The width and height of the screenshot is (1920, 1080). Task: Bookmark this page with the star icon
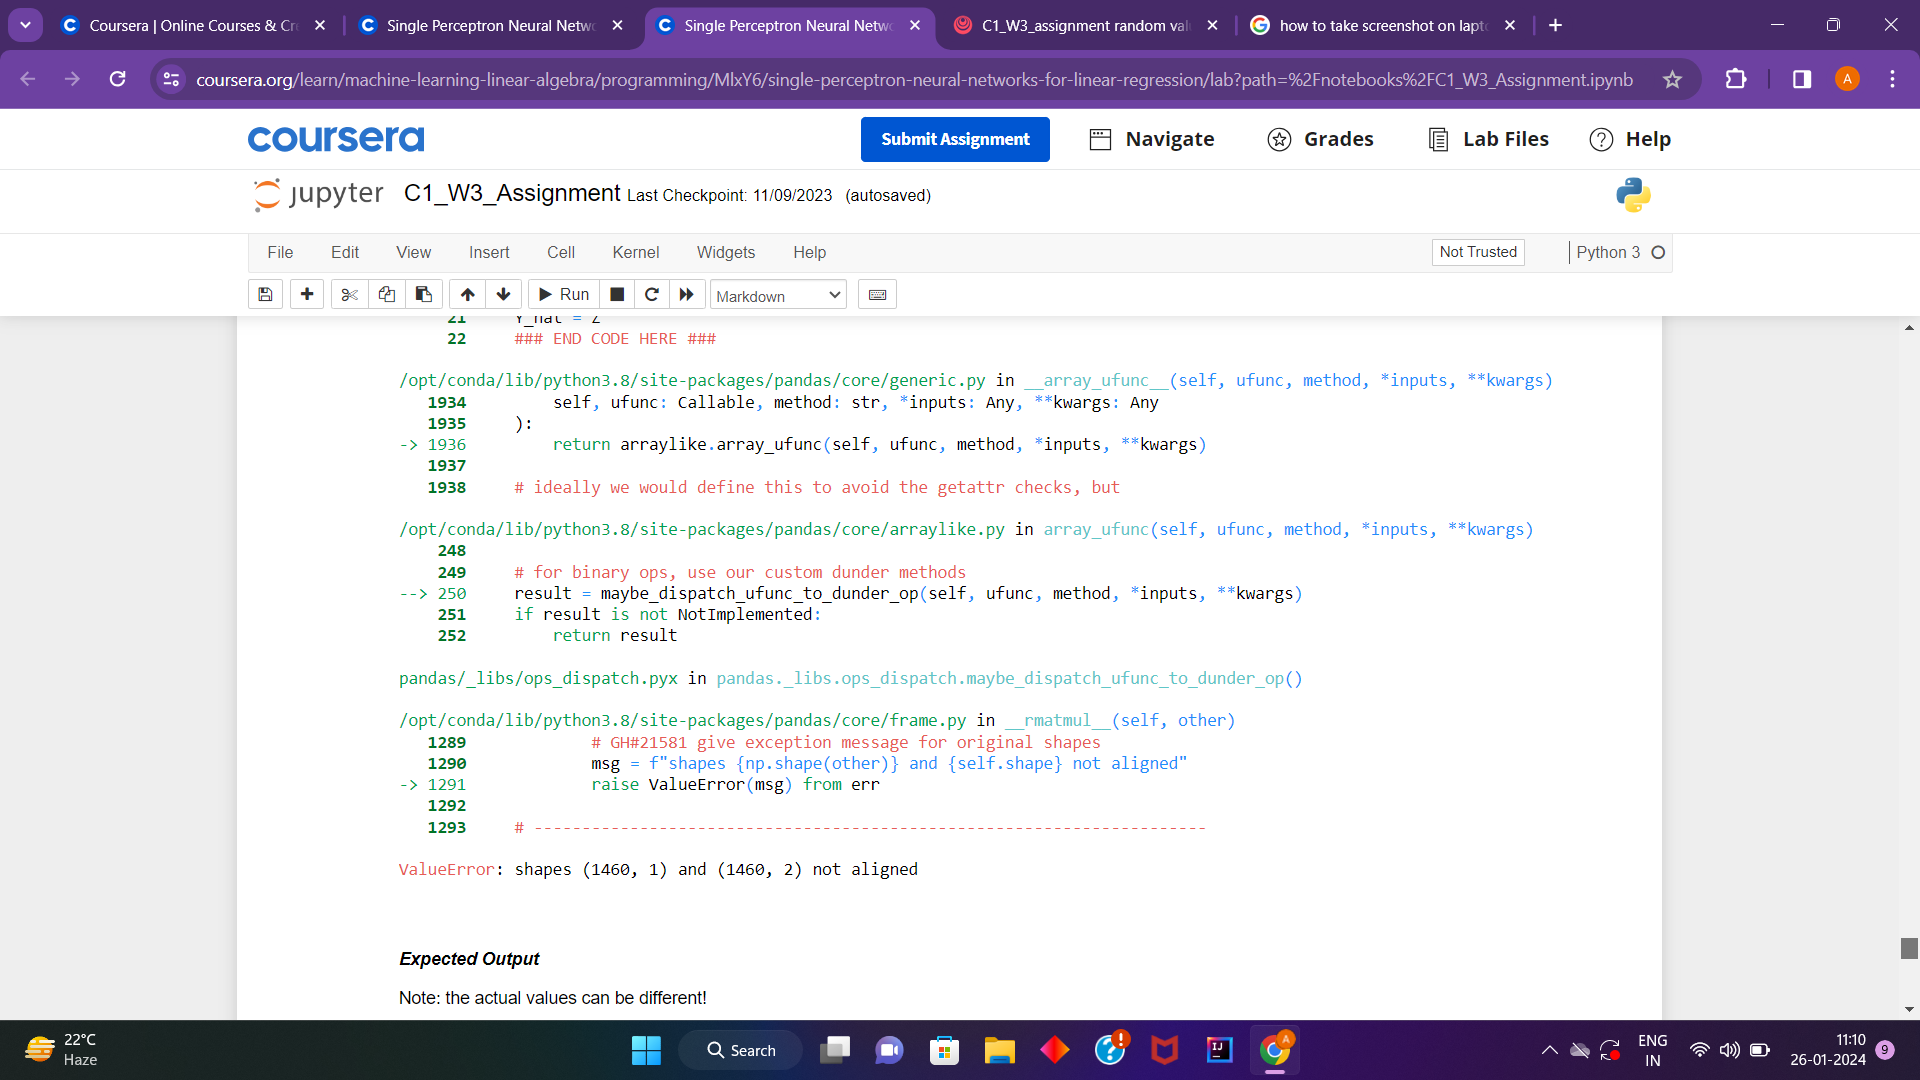(1672, 79)
